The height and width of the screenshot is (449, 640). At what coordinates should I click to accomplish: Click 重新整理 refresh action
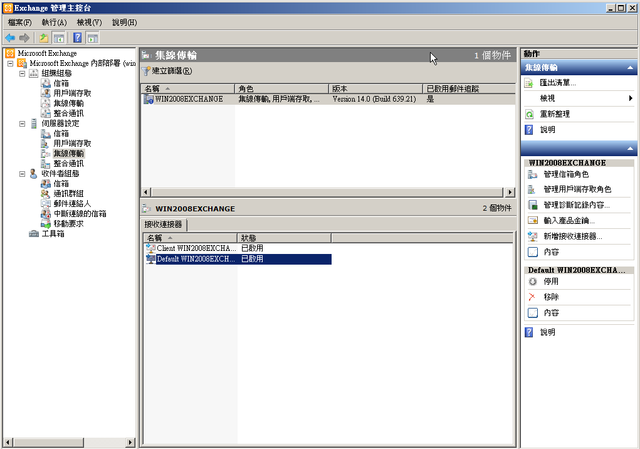coord(555,114)
